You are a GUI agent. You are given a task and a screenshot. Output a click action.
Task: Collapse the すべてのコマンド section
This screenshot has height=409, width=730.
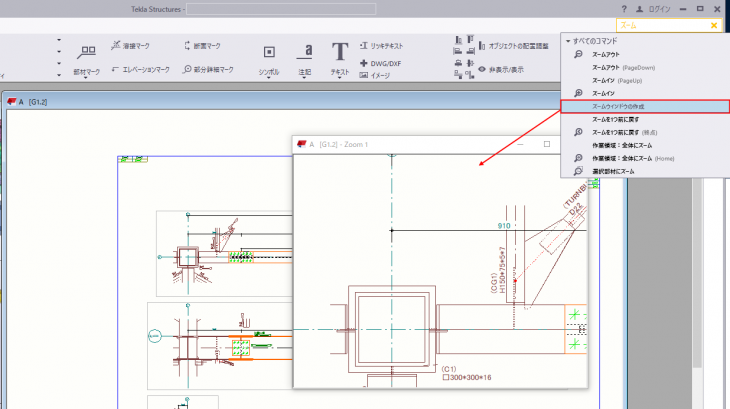coord(568,41)
